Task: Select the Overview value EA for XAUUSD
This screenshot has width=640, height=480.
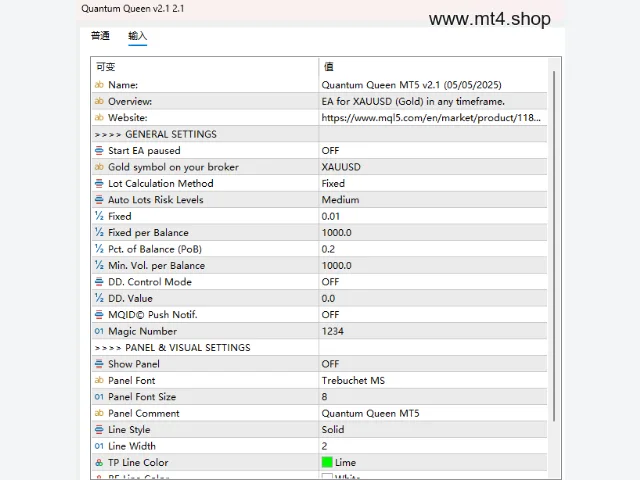Action: [433, 101]
